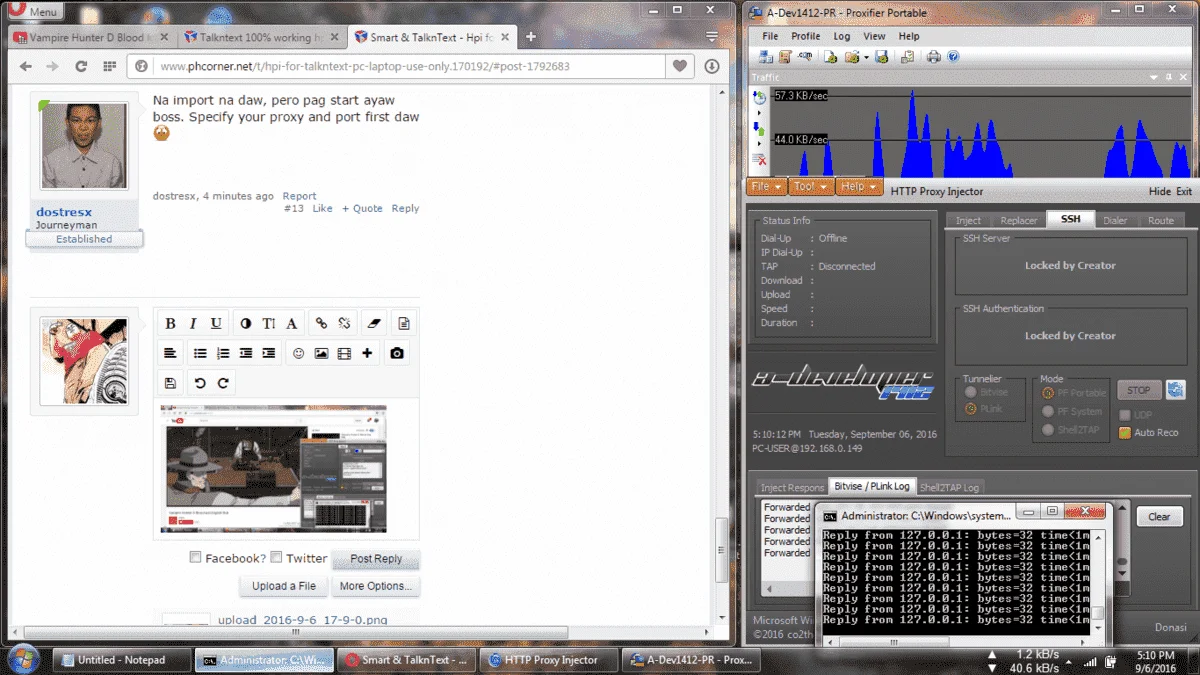Switch to Inject Respons log tab
The height and width of the screenshot is (675, 1200).
click(x=793, y=487)
